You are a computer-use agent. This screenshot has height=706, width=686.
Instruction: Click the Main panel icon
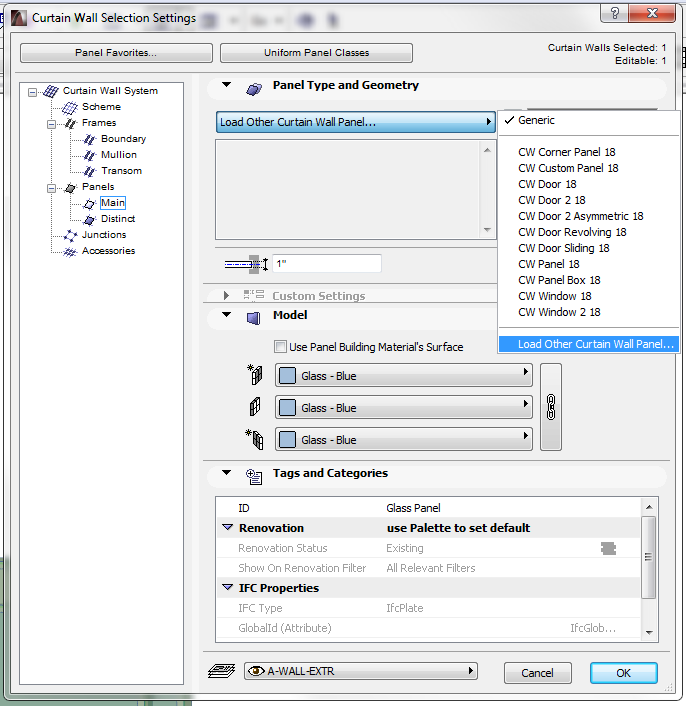tap(90, 204)
